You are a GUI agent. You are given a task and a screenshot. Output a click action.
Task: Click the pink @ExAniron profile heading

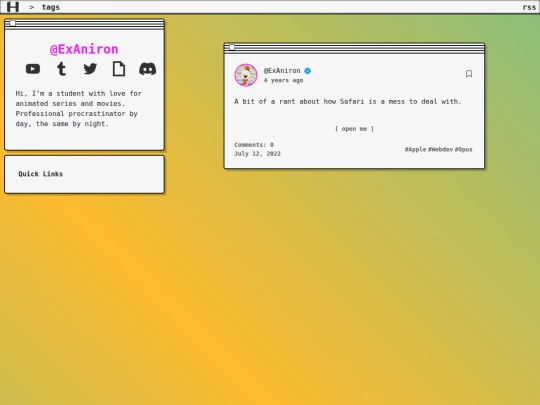coord(84,49)
